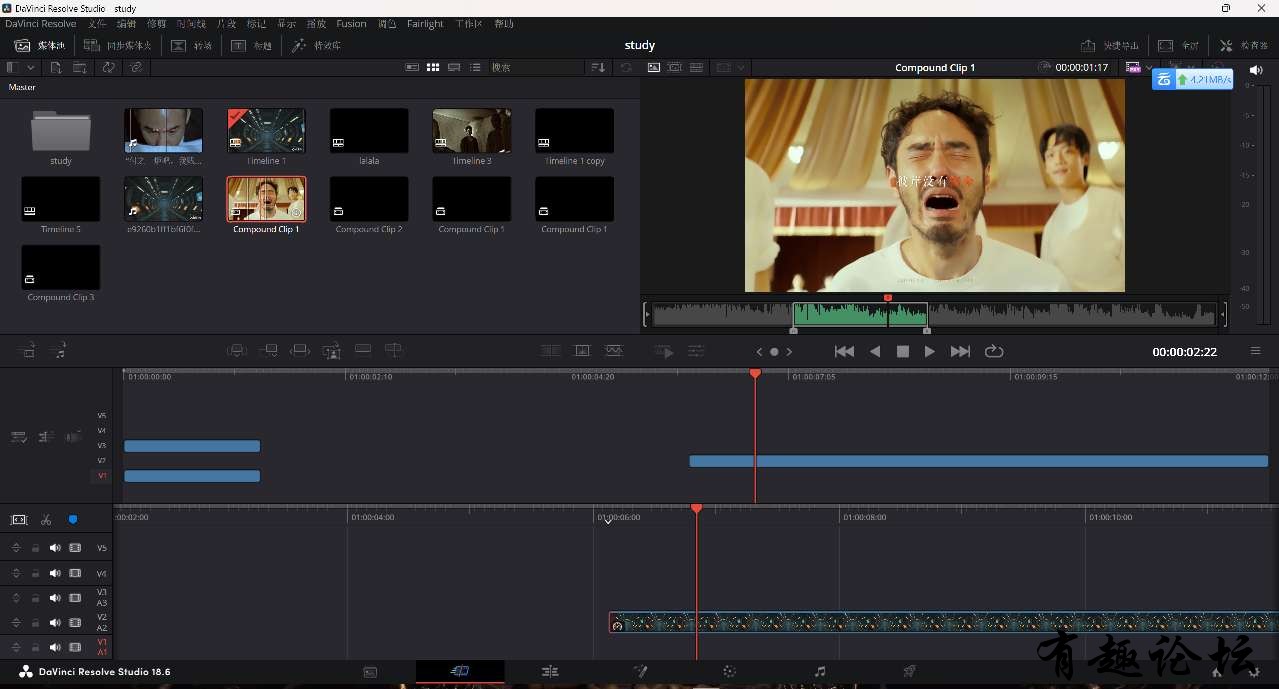The width and height of the screenshot is (1279, 689).
Task: Toggle loop playback
Action: point(993,351)
